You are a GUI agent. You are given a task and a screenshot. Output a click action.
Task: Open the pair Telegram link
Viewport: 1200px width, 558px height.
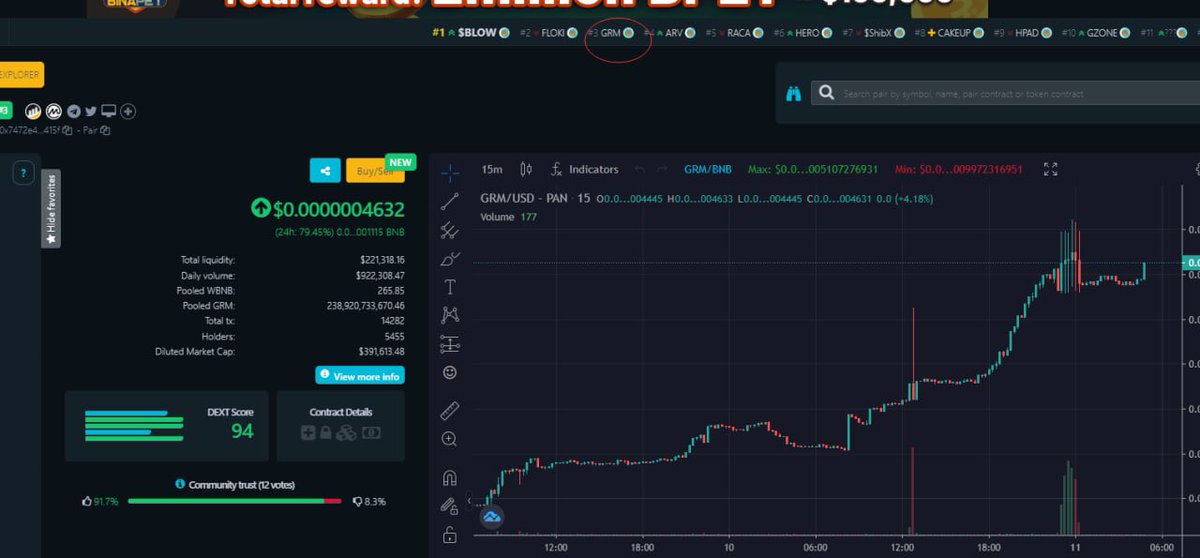point(73,111)
